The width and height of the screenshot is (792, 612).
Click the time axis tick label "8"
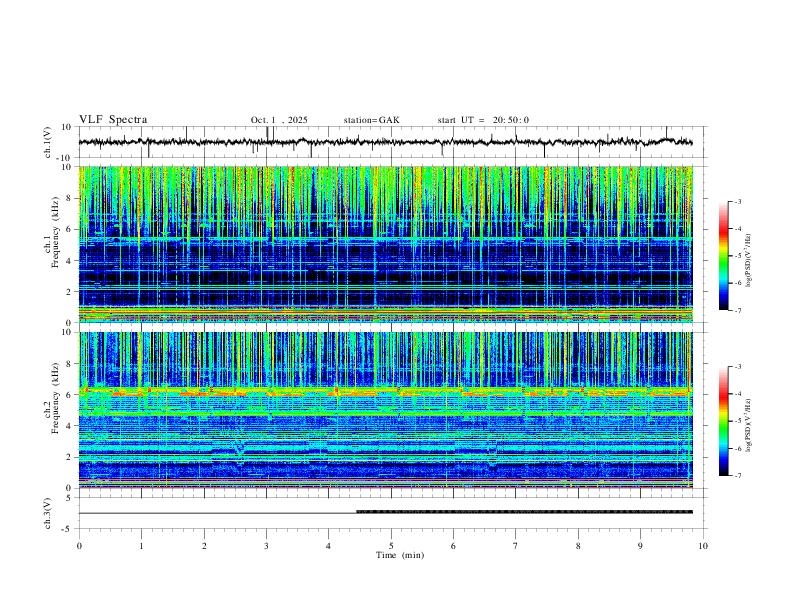(578, 546)
